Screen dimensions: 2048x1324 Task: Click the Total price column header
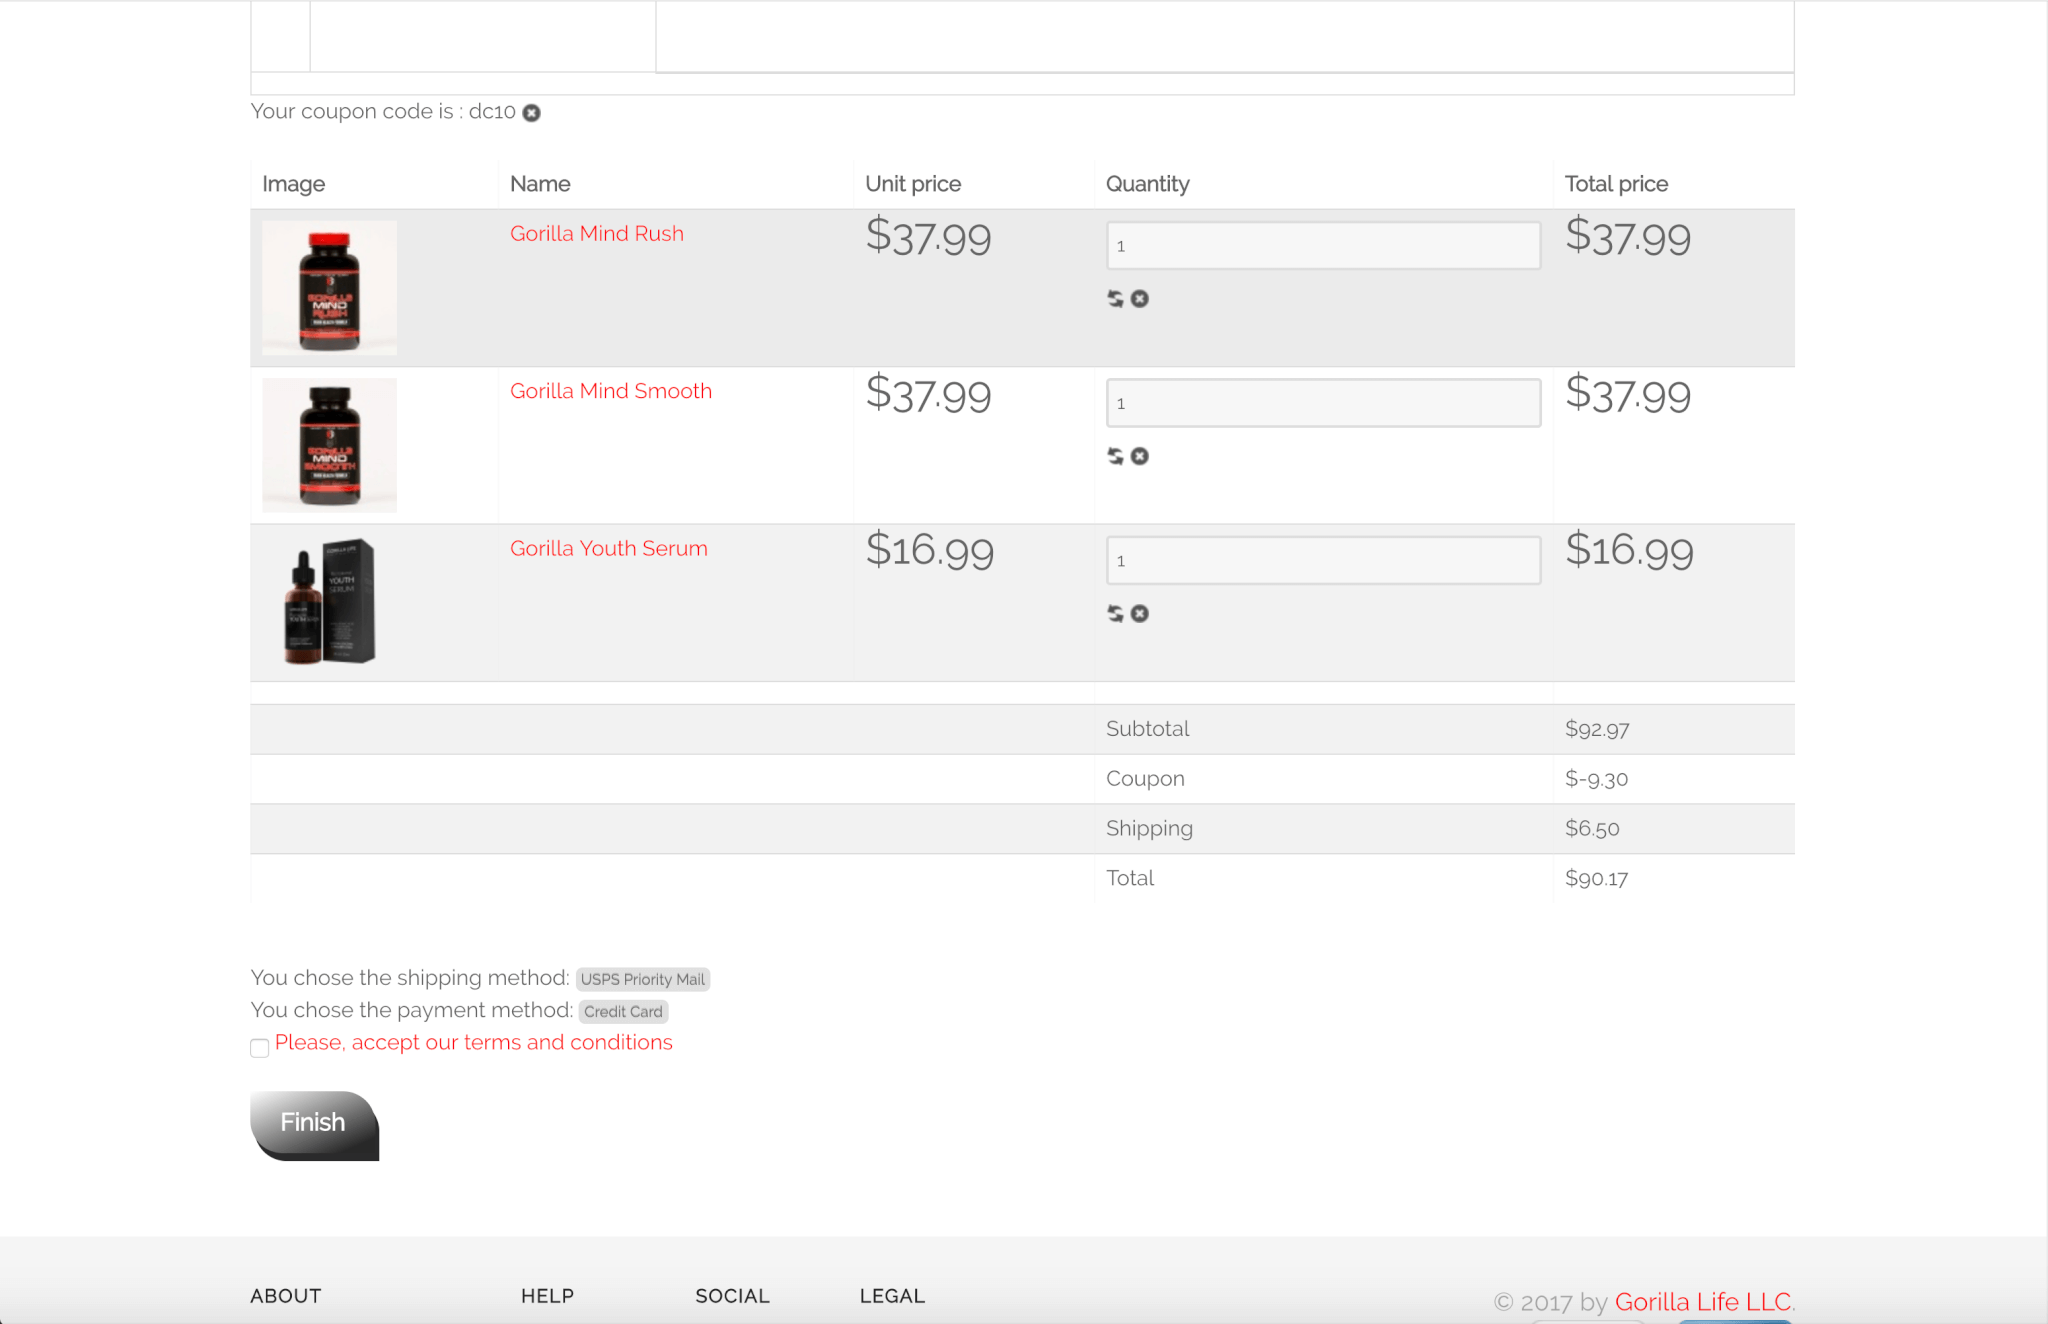point(1616,184)
